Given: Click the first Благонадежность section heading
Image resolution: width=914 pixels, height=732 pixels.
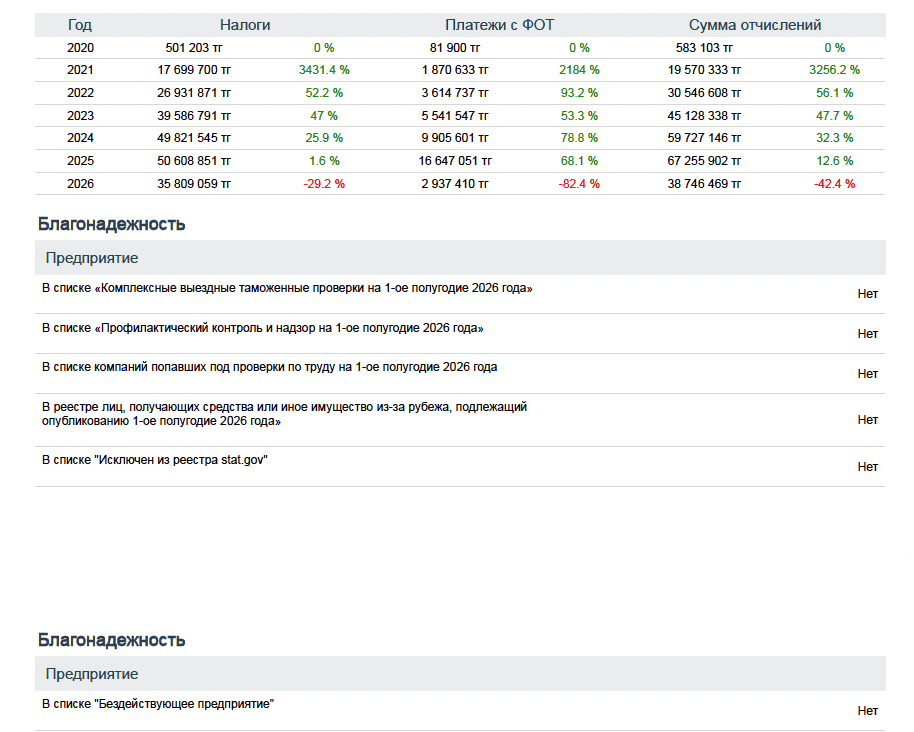Looking at the screenshot, I should (111, 224).
